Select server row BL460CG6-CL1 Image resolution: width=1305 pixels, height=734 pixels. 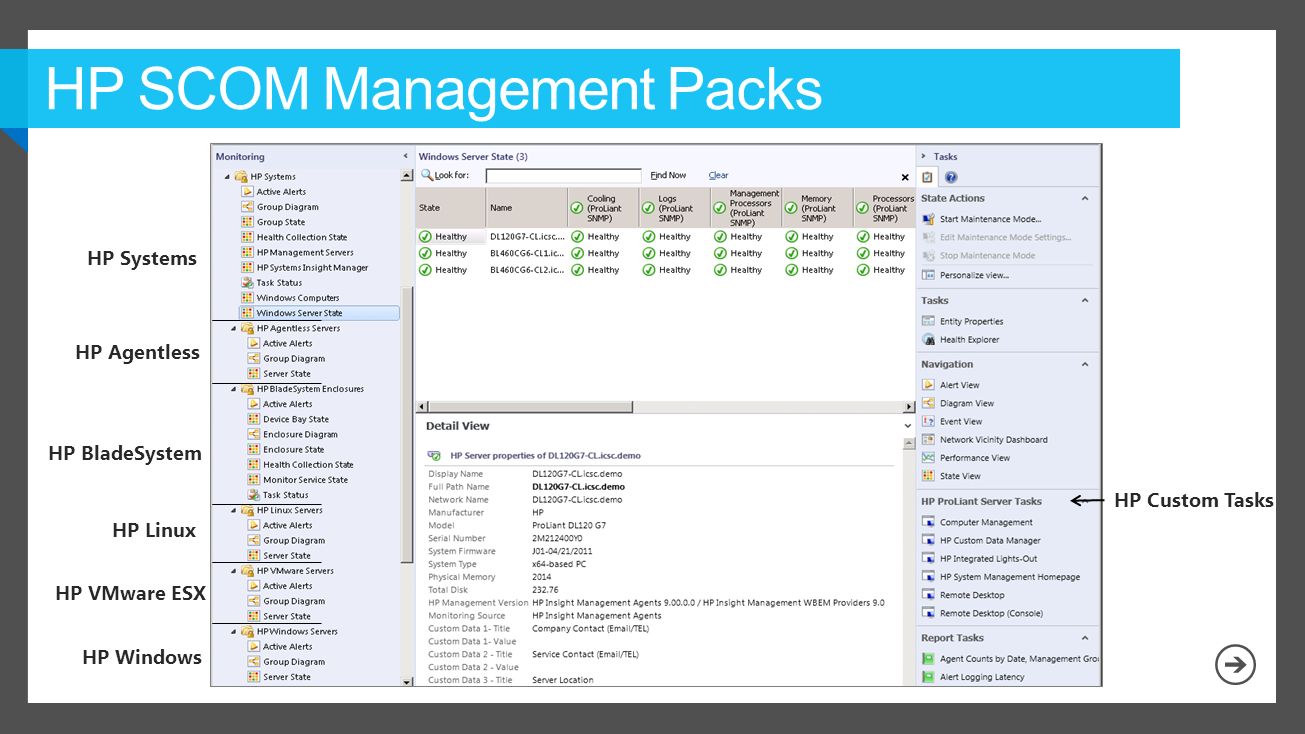coord(665,253)
